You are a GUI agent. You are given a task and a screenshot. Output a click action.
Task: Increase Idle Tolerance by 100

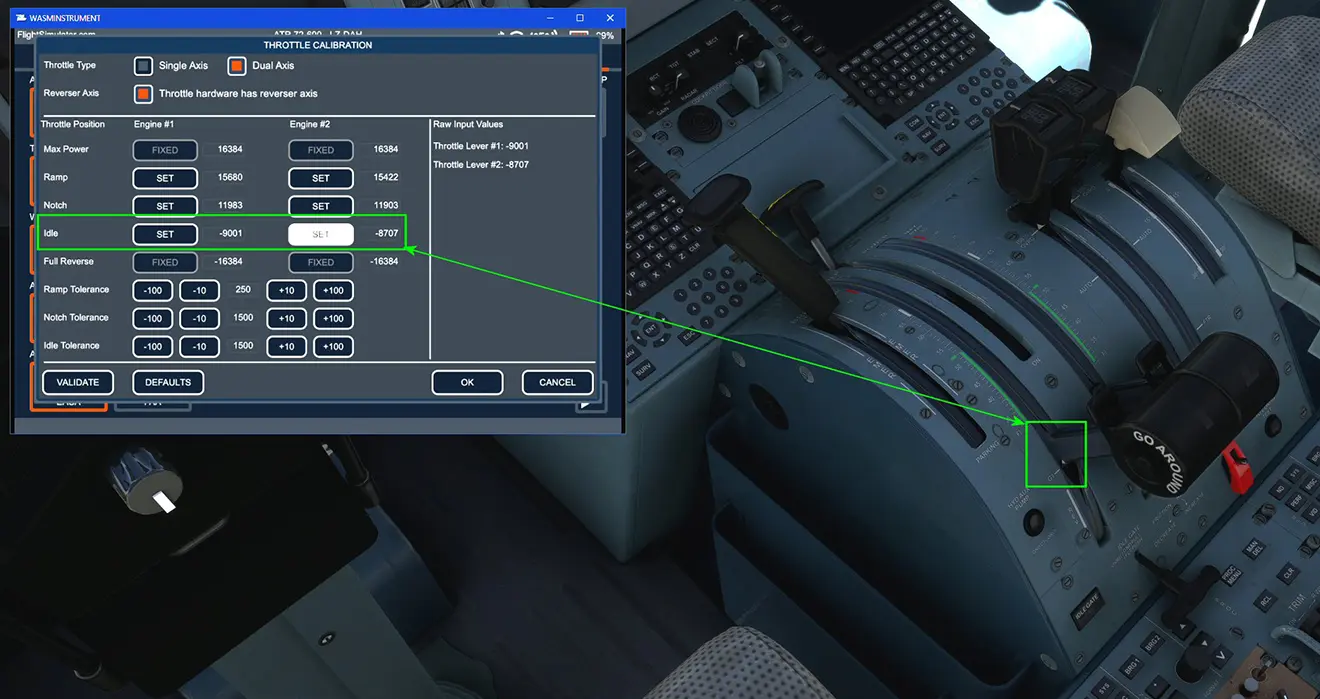[334, 346]
